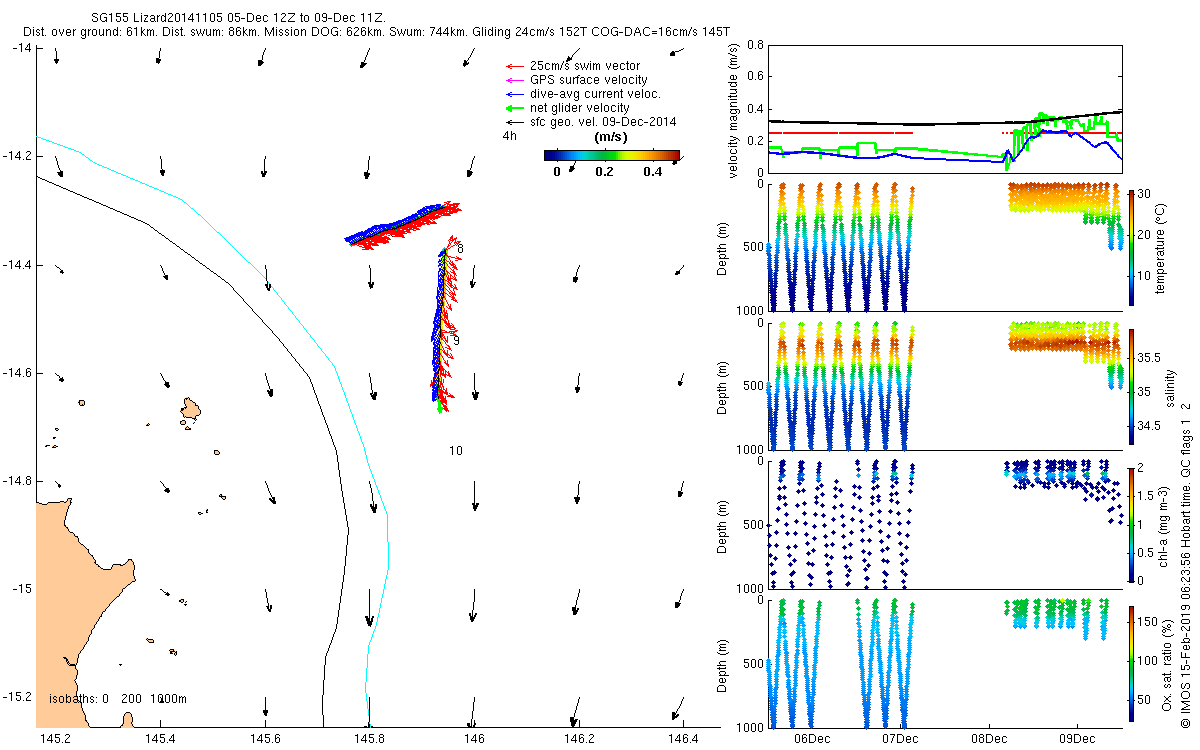1200x750 pixels.
Task: Click the magenta GPS surface velocity arrow
Action: click(x=514, y=80)
